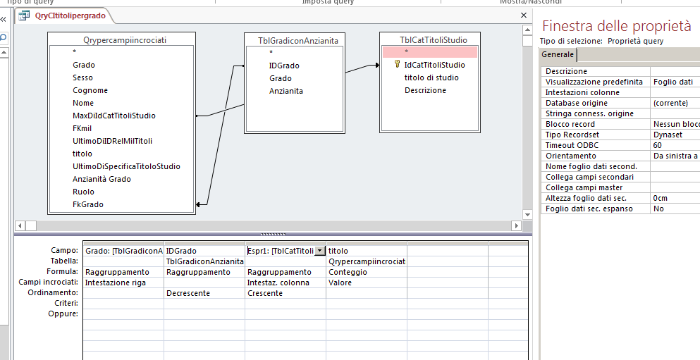Expand navigation pane with double-chevron icon
Viewport: 700px width, 360px height.
3,19
